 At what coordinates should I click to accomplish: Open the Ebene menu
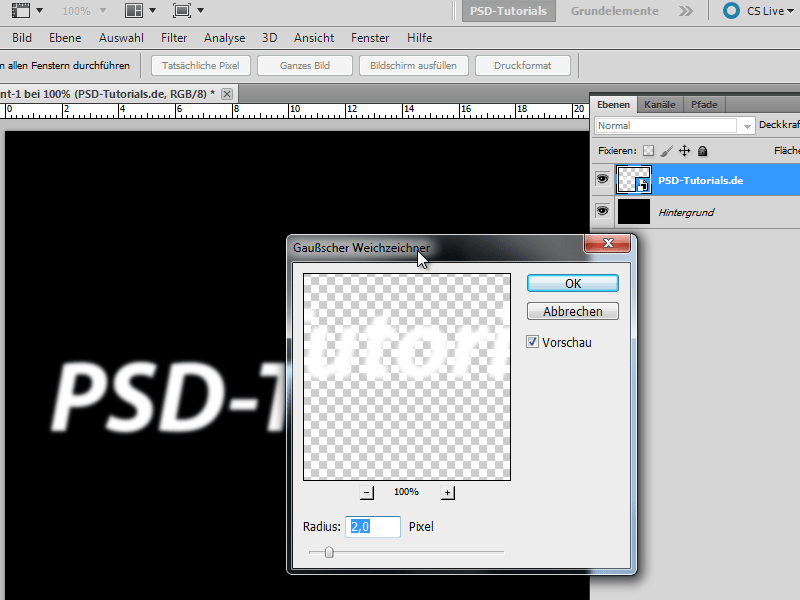65,38
